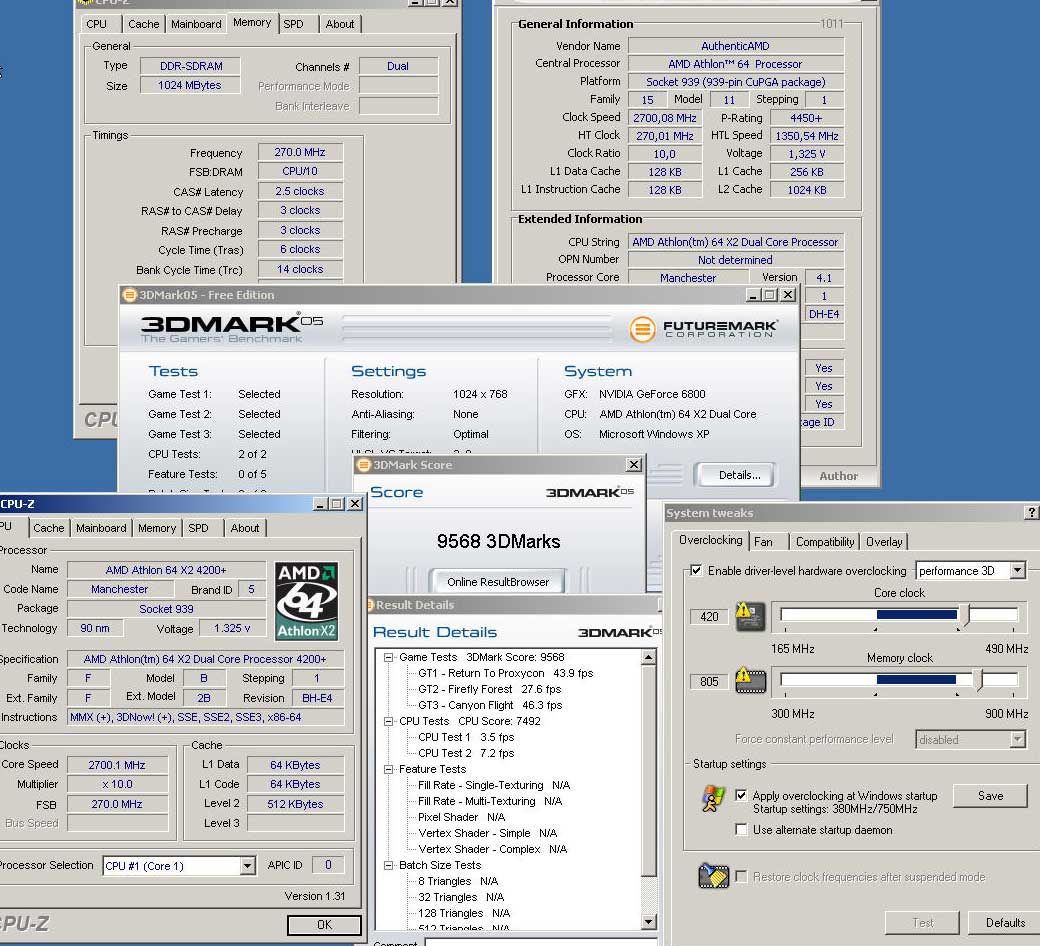Open About tab in top CPU-Z

tap(340, 24)
